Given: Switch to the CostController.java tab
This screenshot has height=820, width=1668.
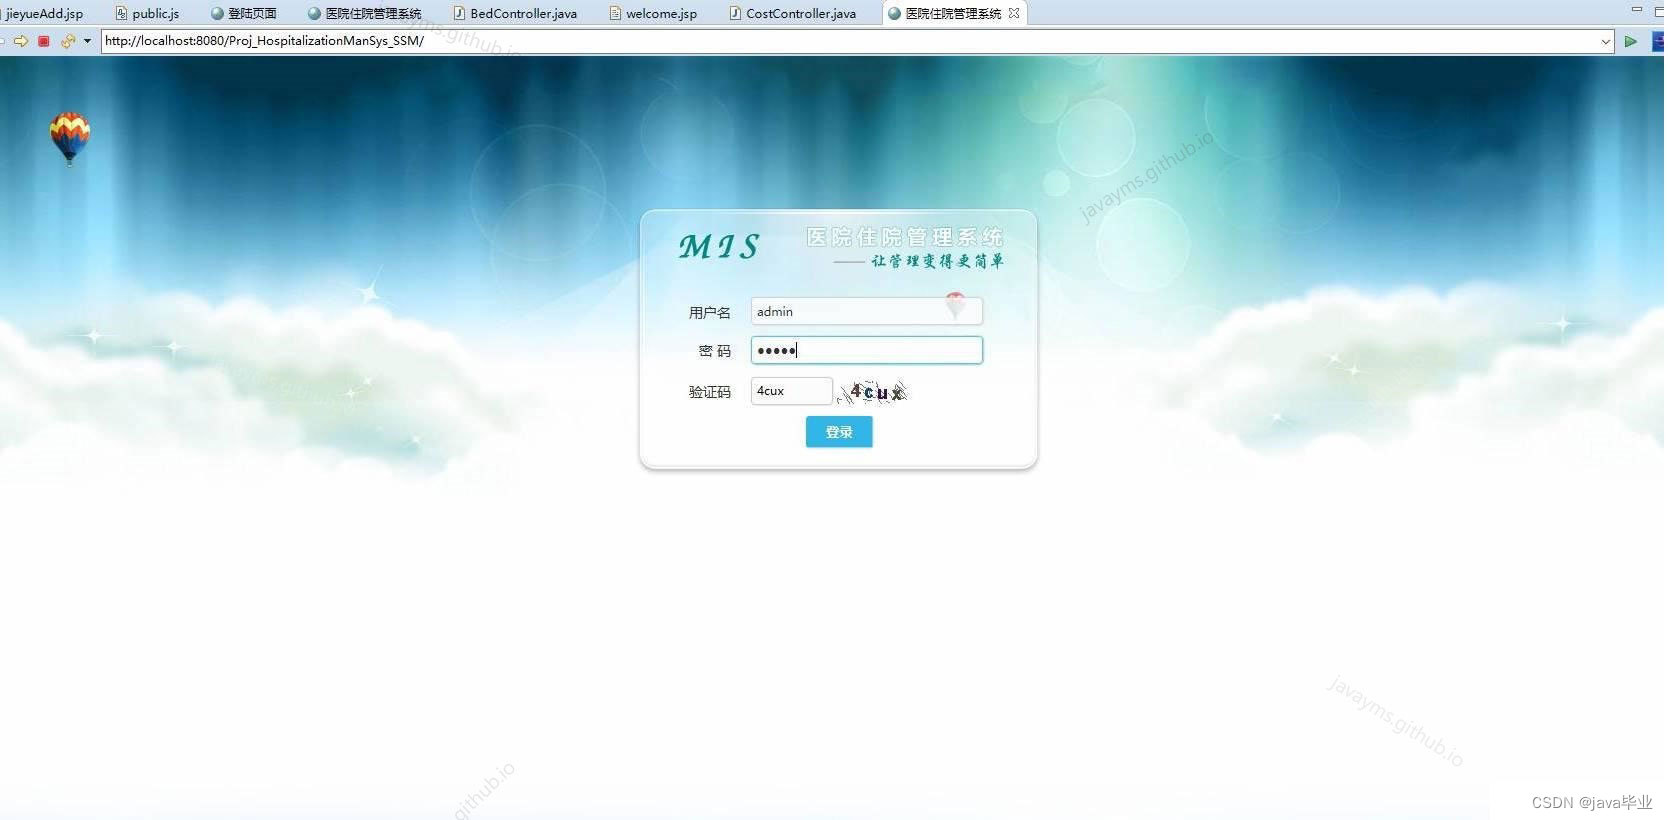Looking at the screenshot, I should pos(793,13).
